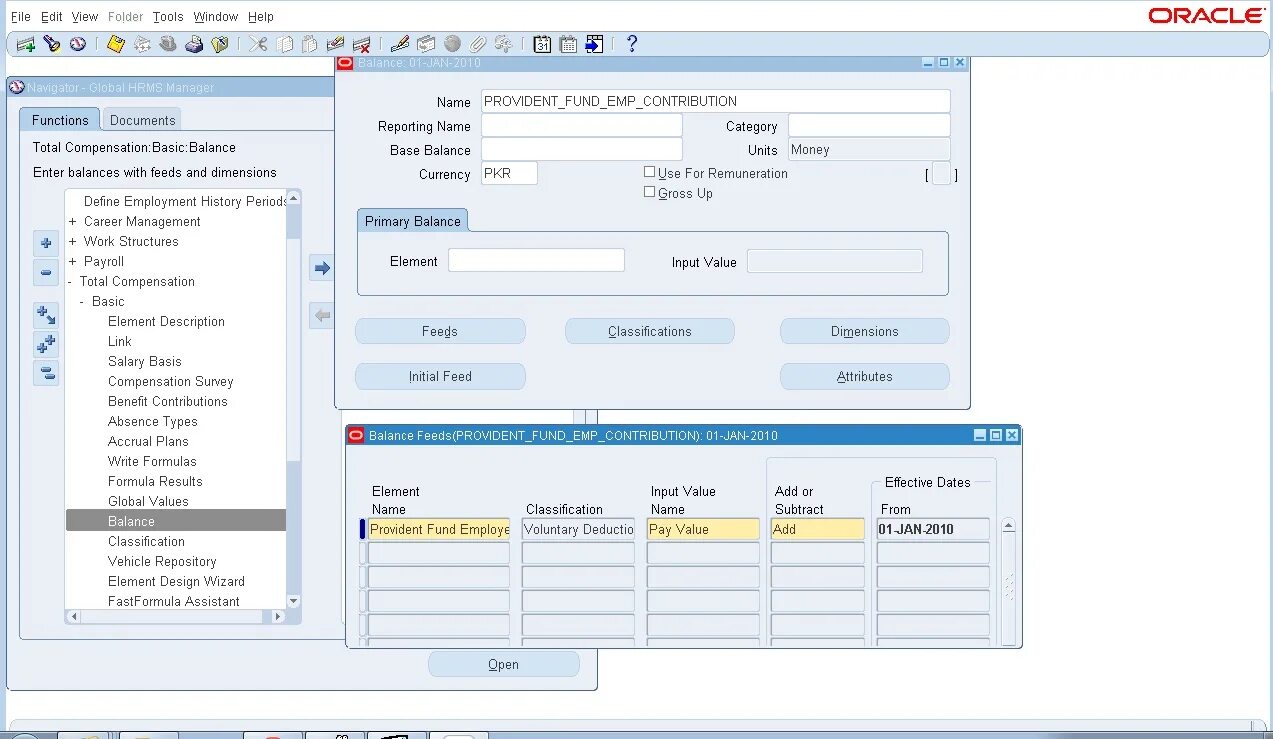
Task: Select the Functions tab in Navigator
Action: point(60,120)
